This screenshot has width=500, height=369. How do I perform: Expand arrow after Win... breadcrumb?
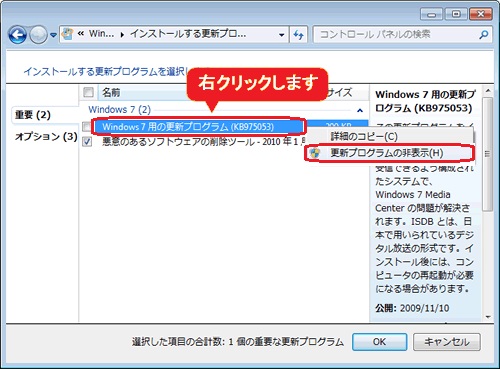(x=122, y=34)
